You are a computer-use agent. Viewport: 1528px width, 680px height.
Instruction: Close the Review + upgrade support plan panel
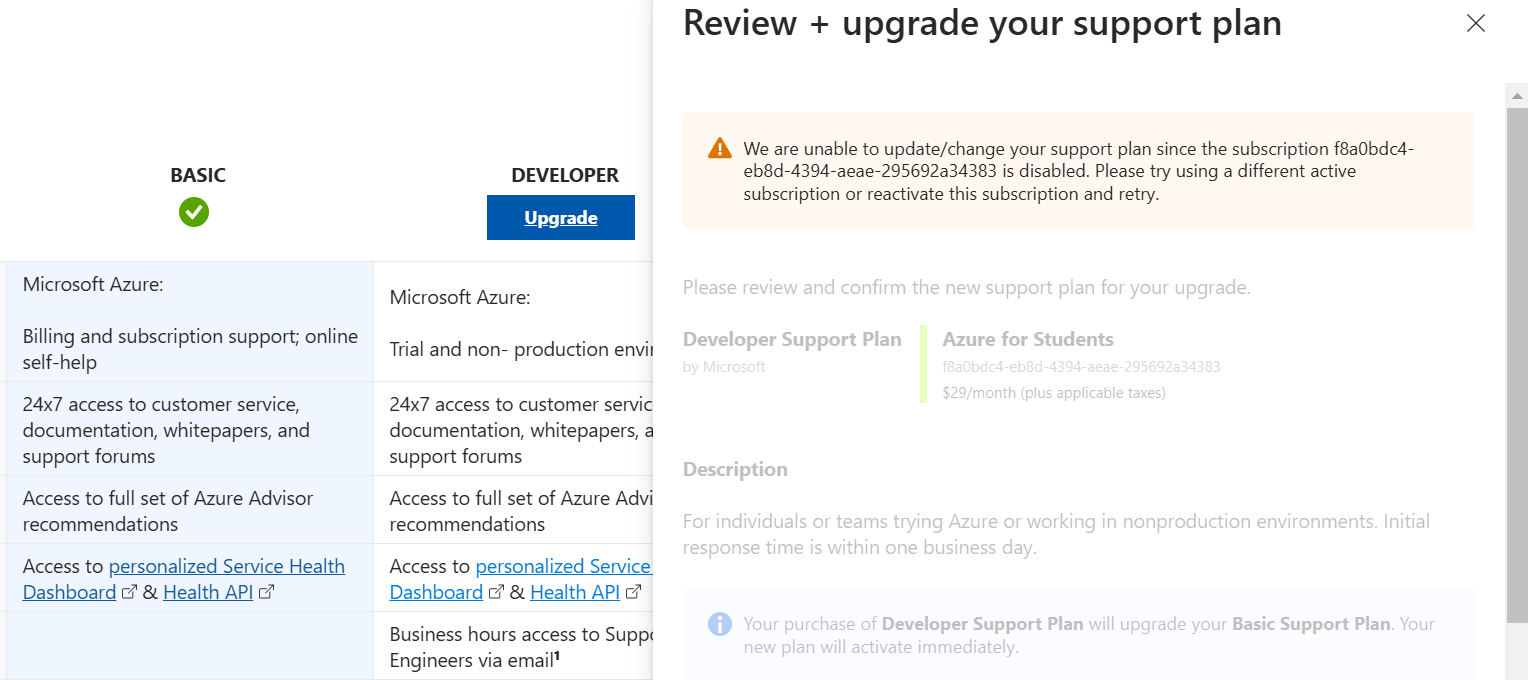[1476, 23]
